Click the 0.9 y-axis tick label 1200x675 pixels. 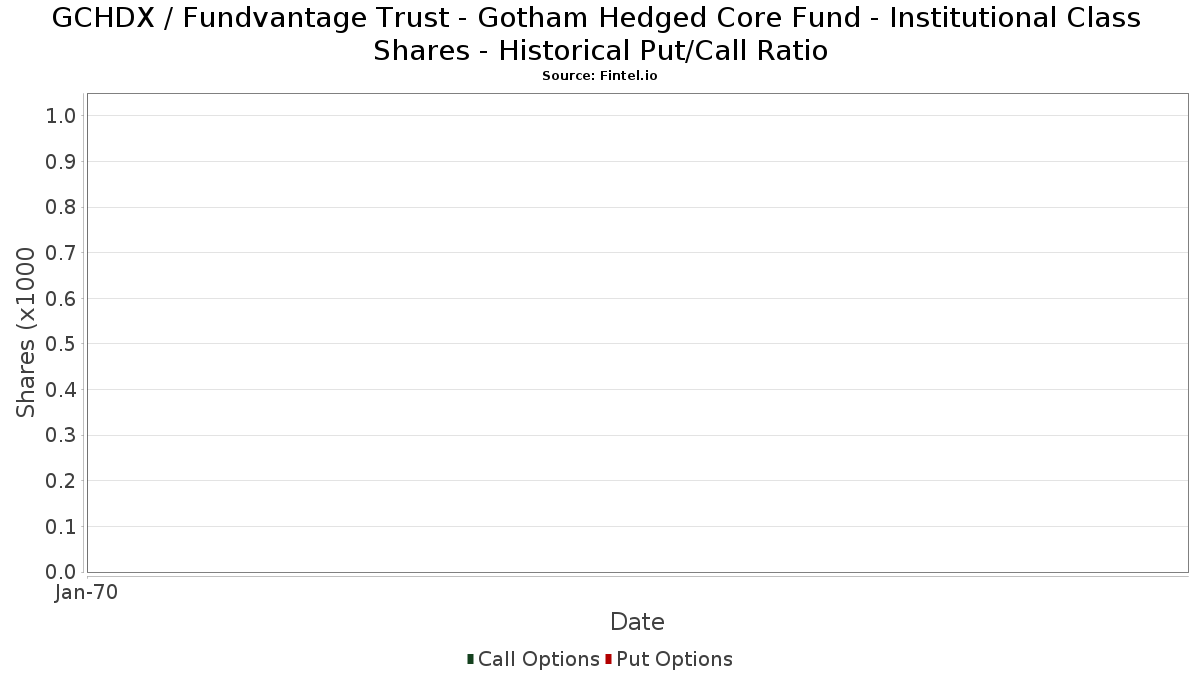point(61,162)
